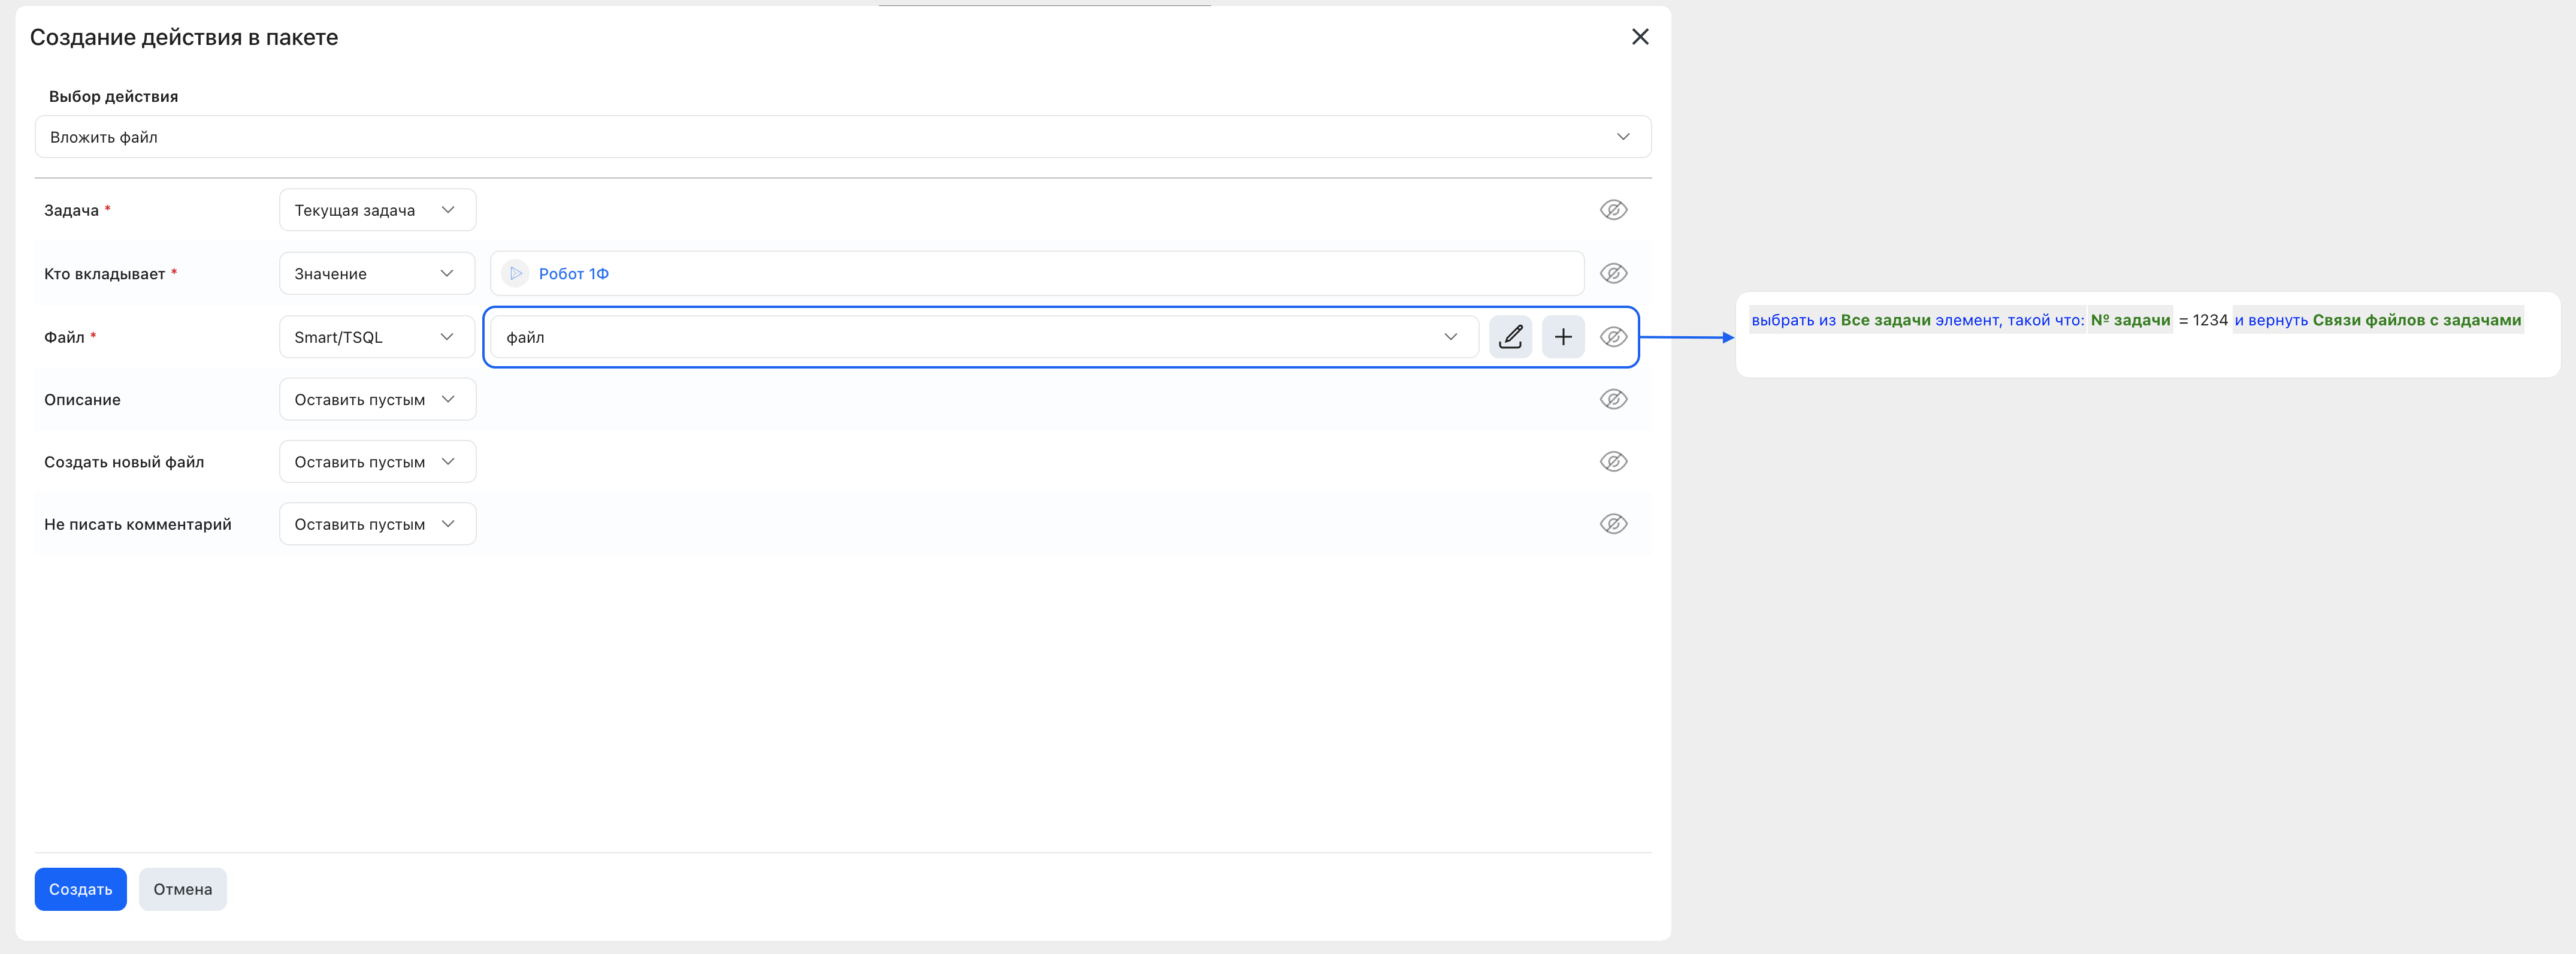This screenshot has height=954, width=2576.
Task: Click Связи файлов с задачами text
Action: [2416, 320]
